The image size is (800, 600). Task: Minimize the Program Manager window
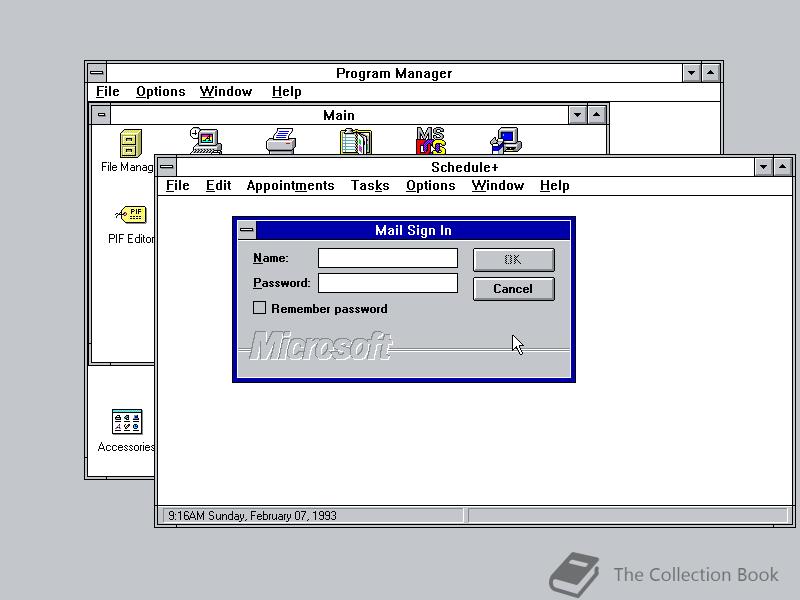point(691,73)
